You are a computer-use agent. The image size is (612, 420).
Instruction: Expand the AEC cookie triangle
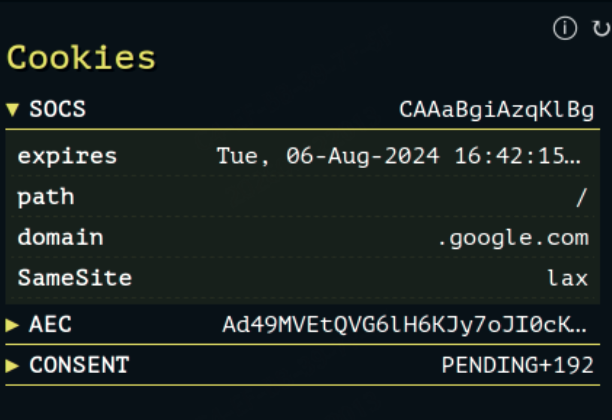12,325
